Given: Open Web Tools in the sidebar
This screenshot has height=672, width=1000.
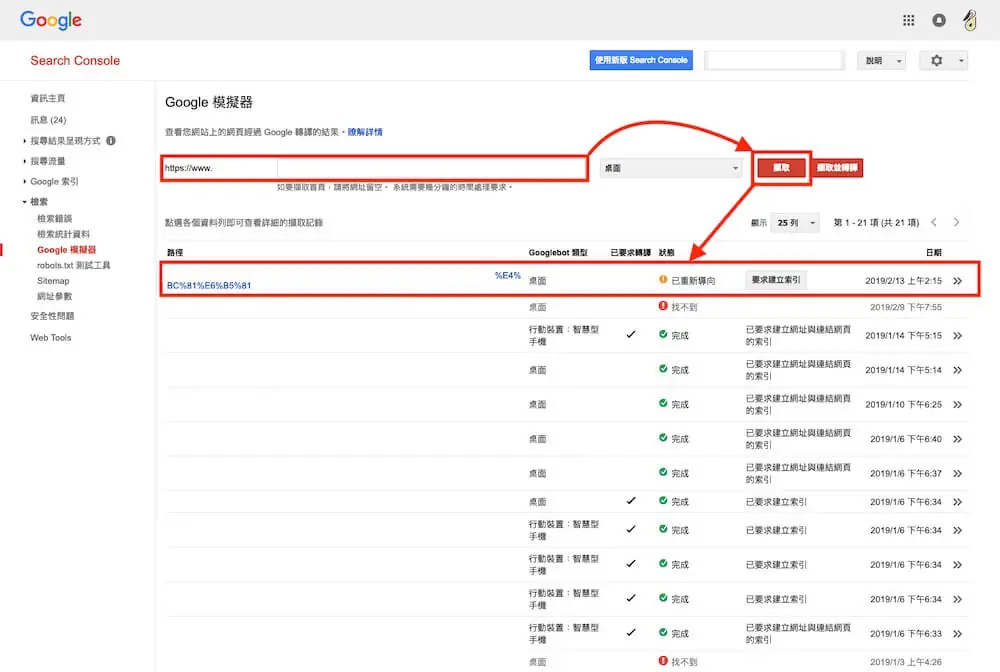Looking at the screenshot, I should (50, 337).
